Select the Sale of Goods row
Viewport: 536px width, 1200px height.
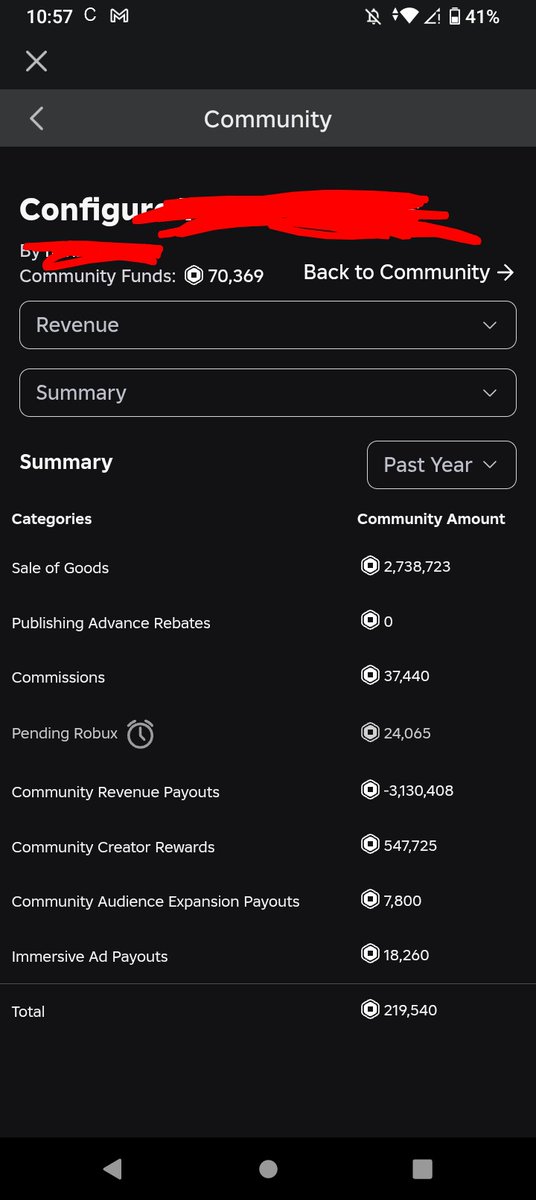tap(268, 567)
